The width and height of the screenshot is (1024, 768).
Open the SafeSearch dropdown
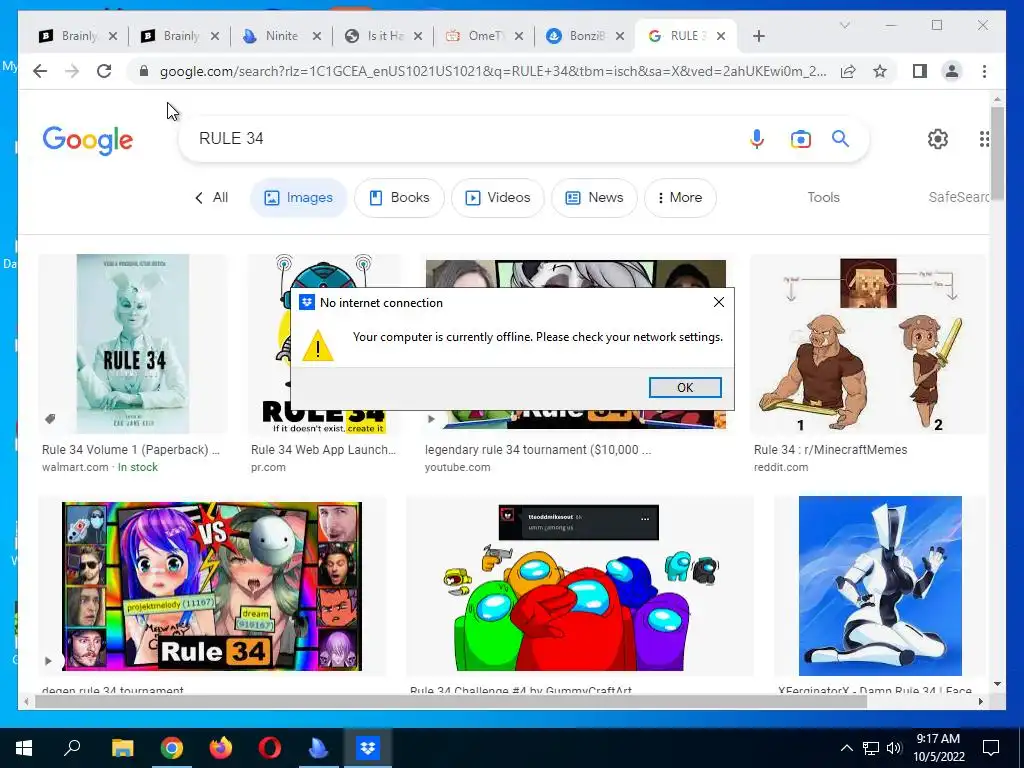pyautogui.click(x=959, y=197)
